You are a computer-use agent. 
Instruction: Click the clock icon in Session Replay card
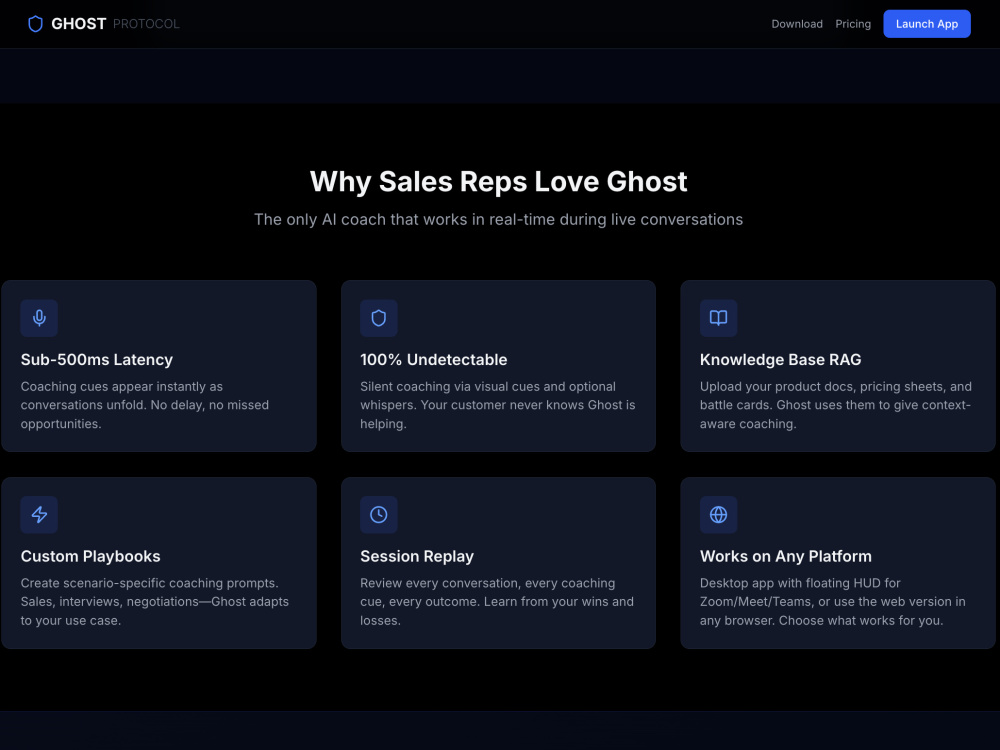(379, 515)
